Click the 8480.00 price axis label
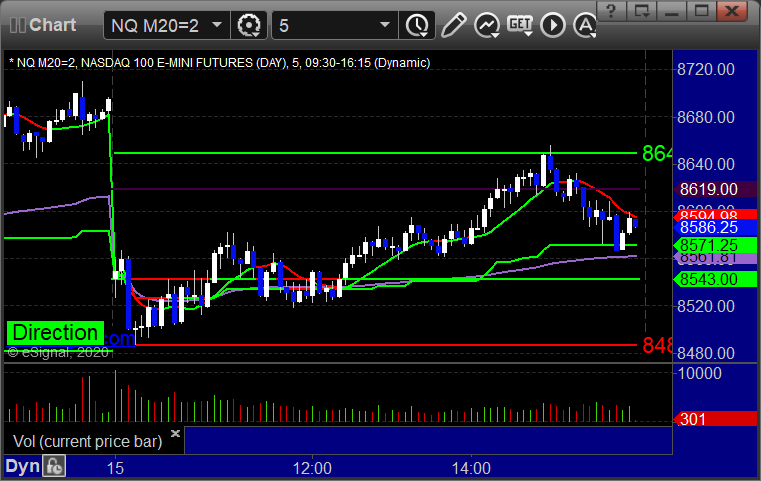The height and width of the screenshot is (481, 761). point(706,353)
